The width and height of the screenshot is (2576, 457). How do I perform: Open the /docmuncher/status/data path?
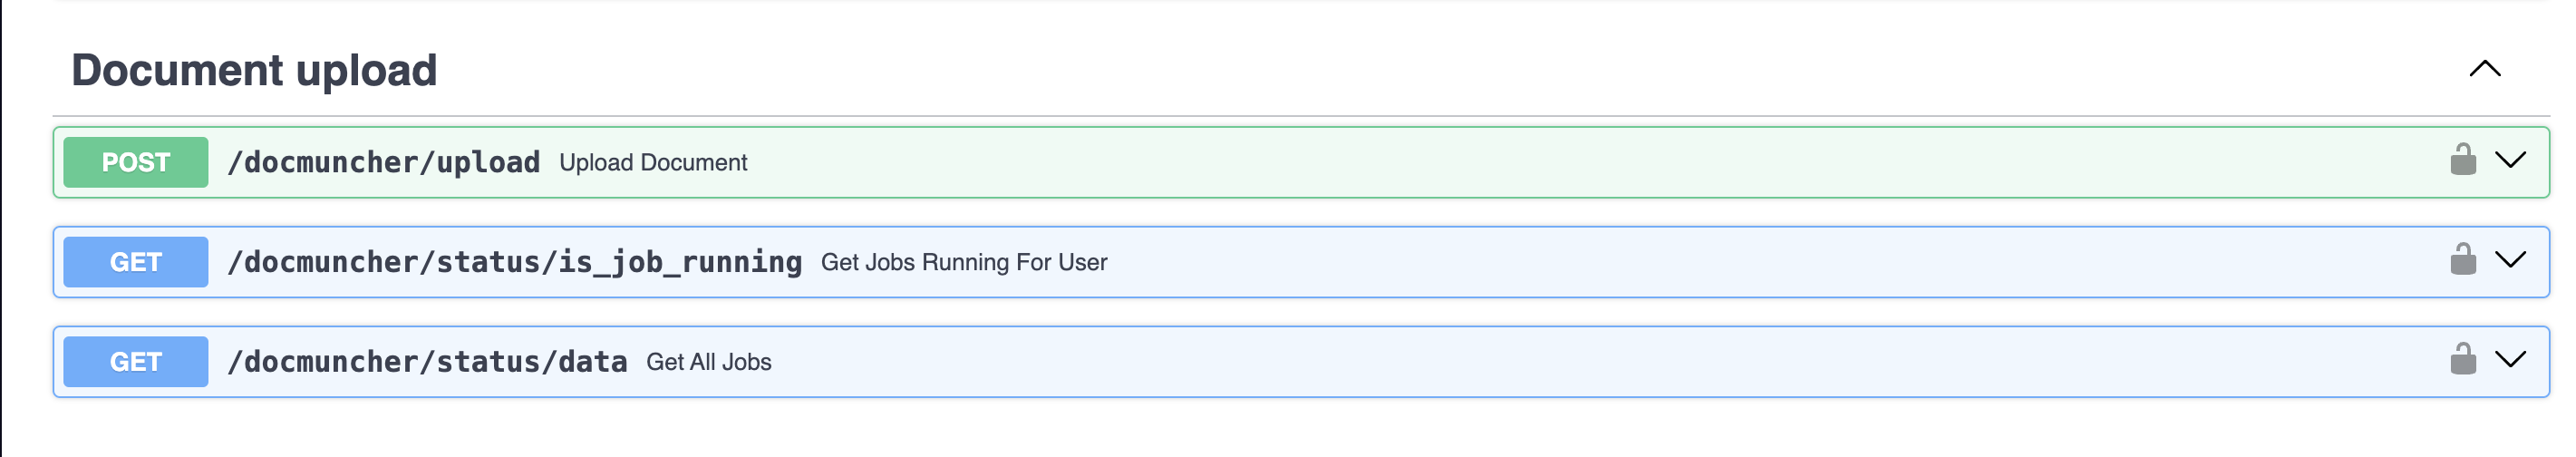(427, 362)
